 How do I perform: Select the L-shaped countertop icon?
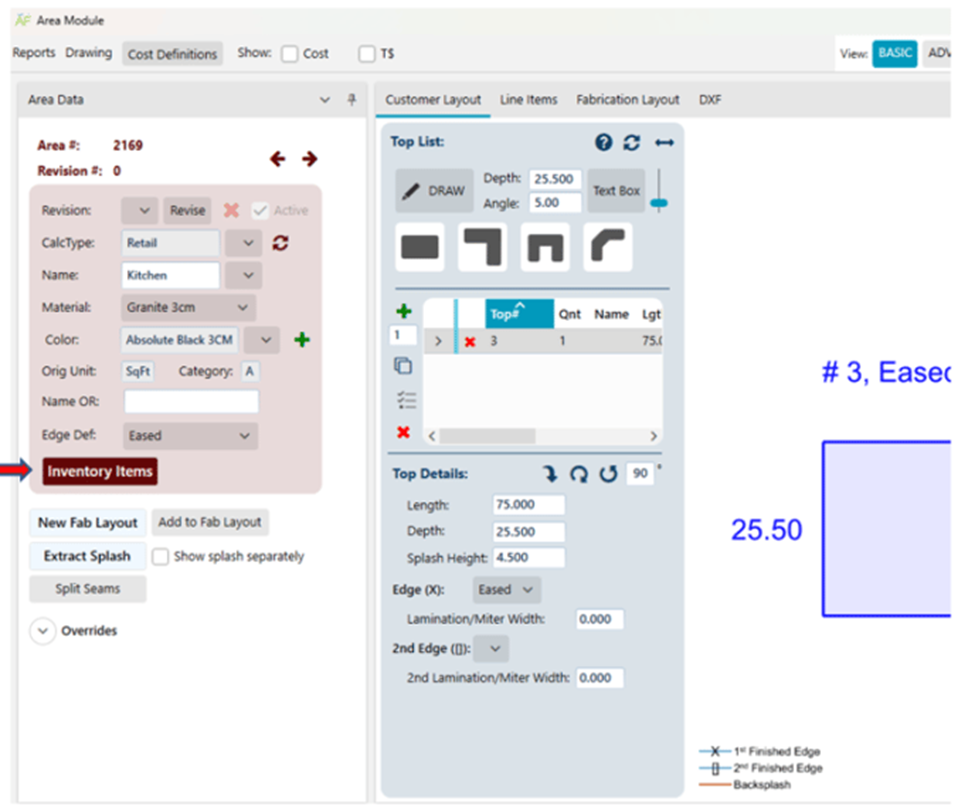coord(483,247)
